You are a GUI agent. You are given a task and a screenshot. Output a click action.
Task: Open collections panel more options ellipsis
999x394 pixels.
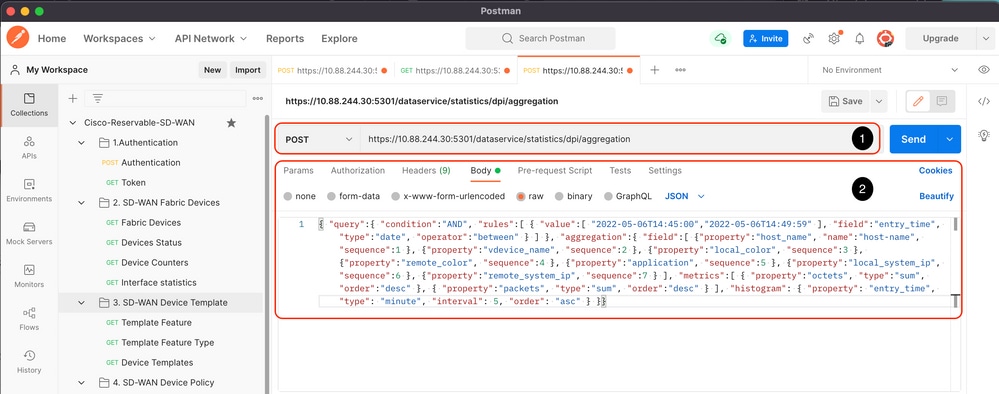(x=257, y=98)
